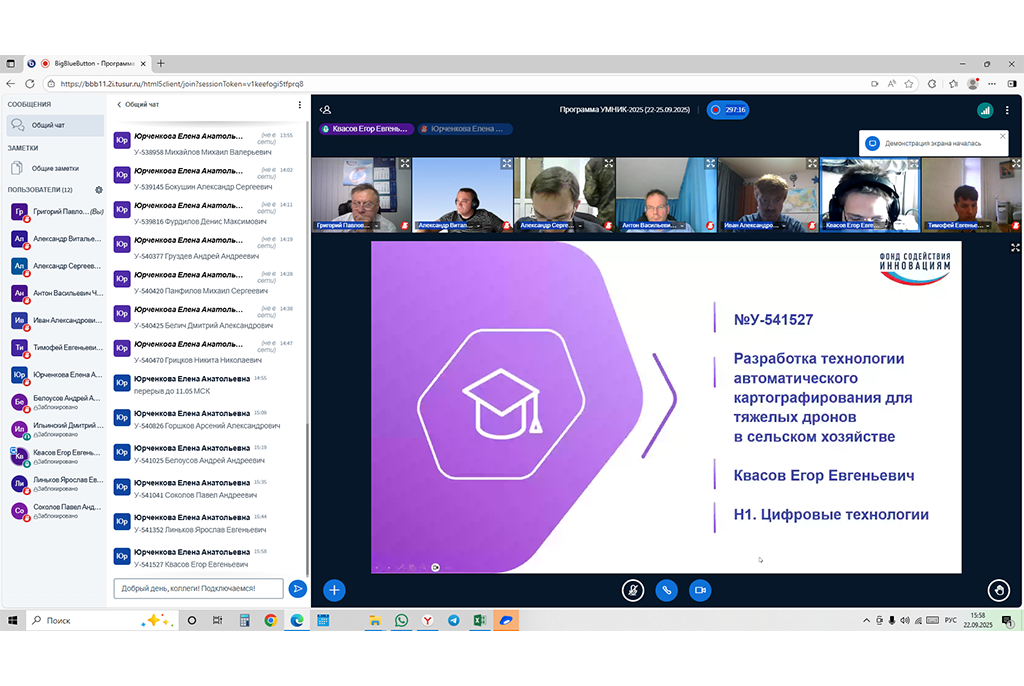Viewport: 1024px width, 686px height.
Task: Fullscreen Антон Васильеви's webcam
Action: click(711, 163)
